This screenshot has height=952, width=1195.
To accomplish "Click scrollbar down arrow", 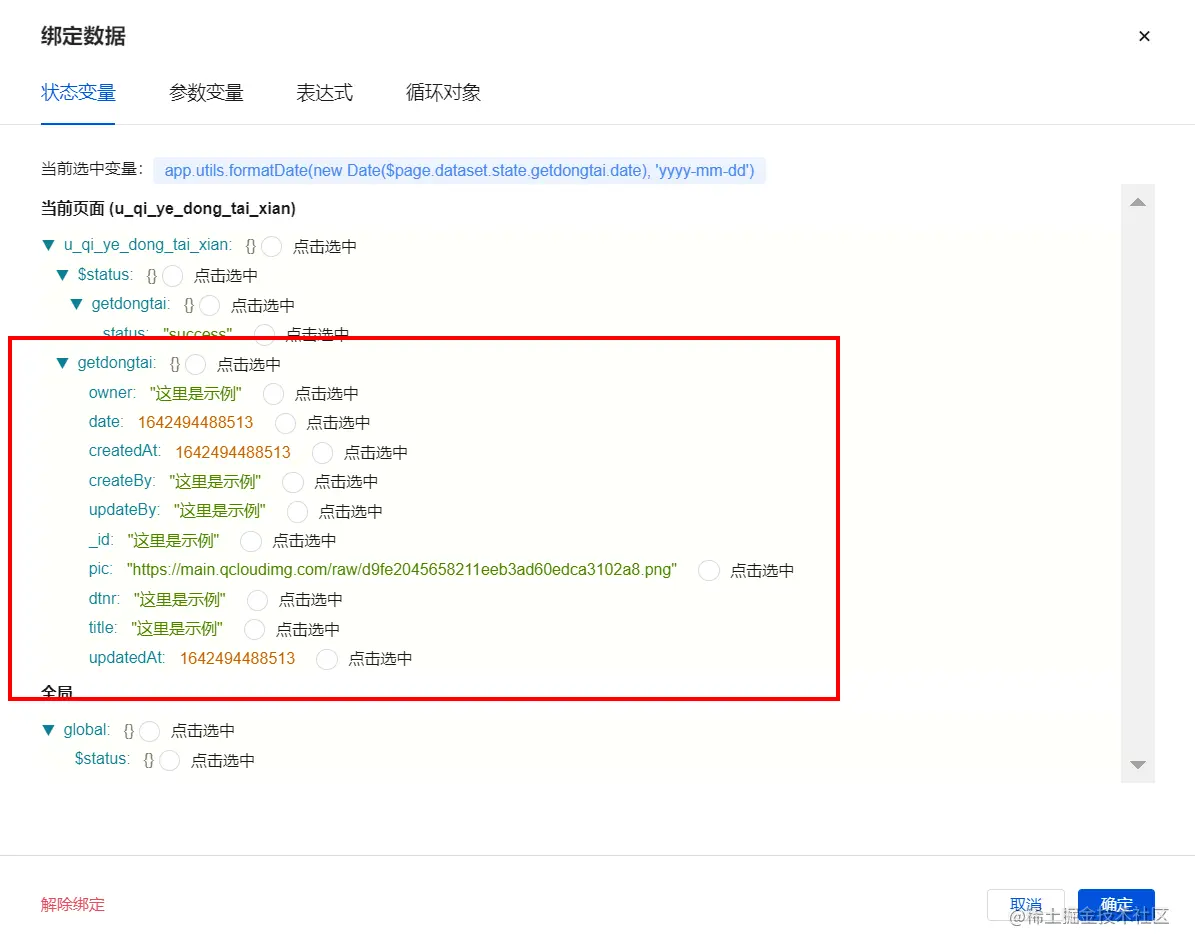I will (x=1138, y=764).
